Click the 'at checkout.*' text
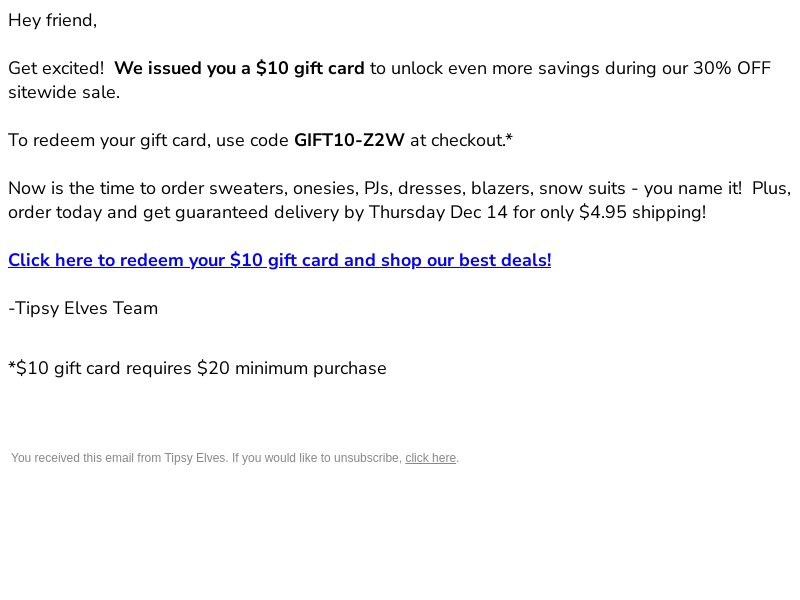Viewport: 800px width, 600px height. coord(461,140)
